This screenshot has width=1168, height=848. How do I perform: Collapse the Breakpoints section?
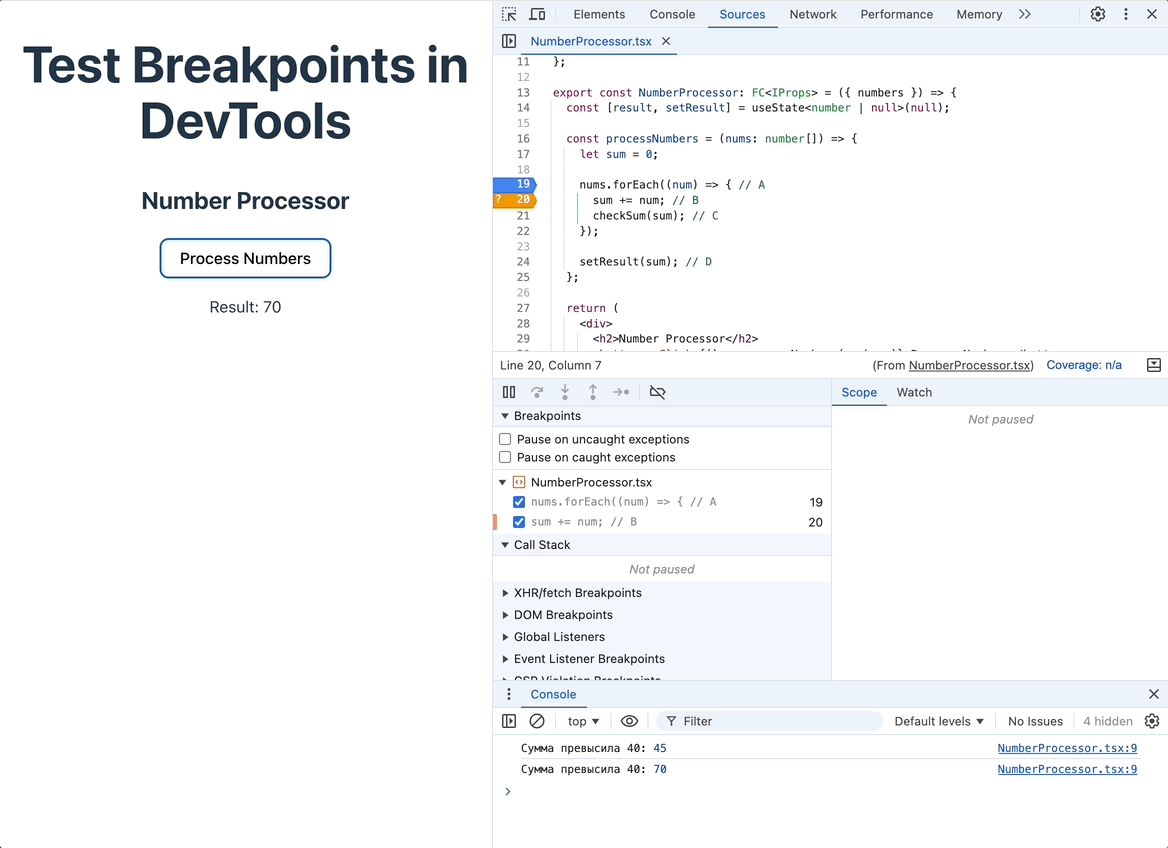click(505, 416)
